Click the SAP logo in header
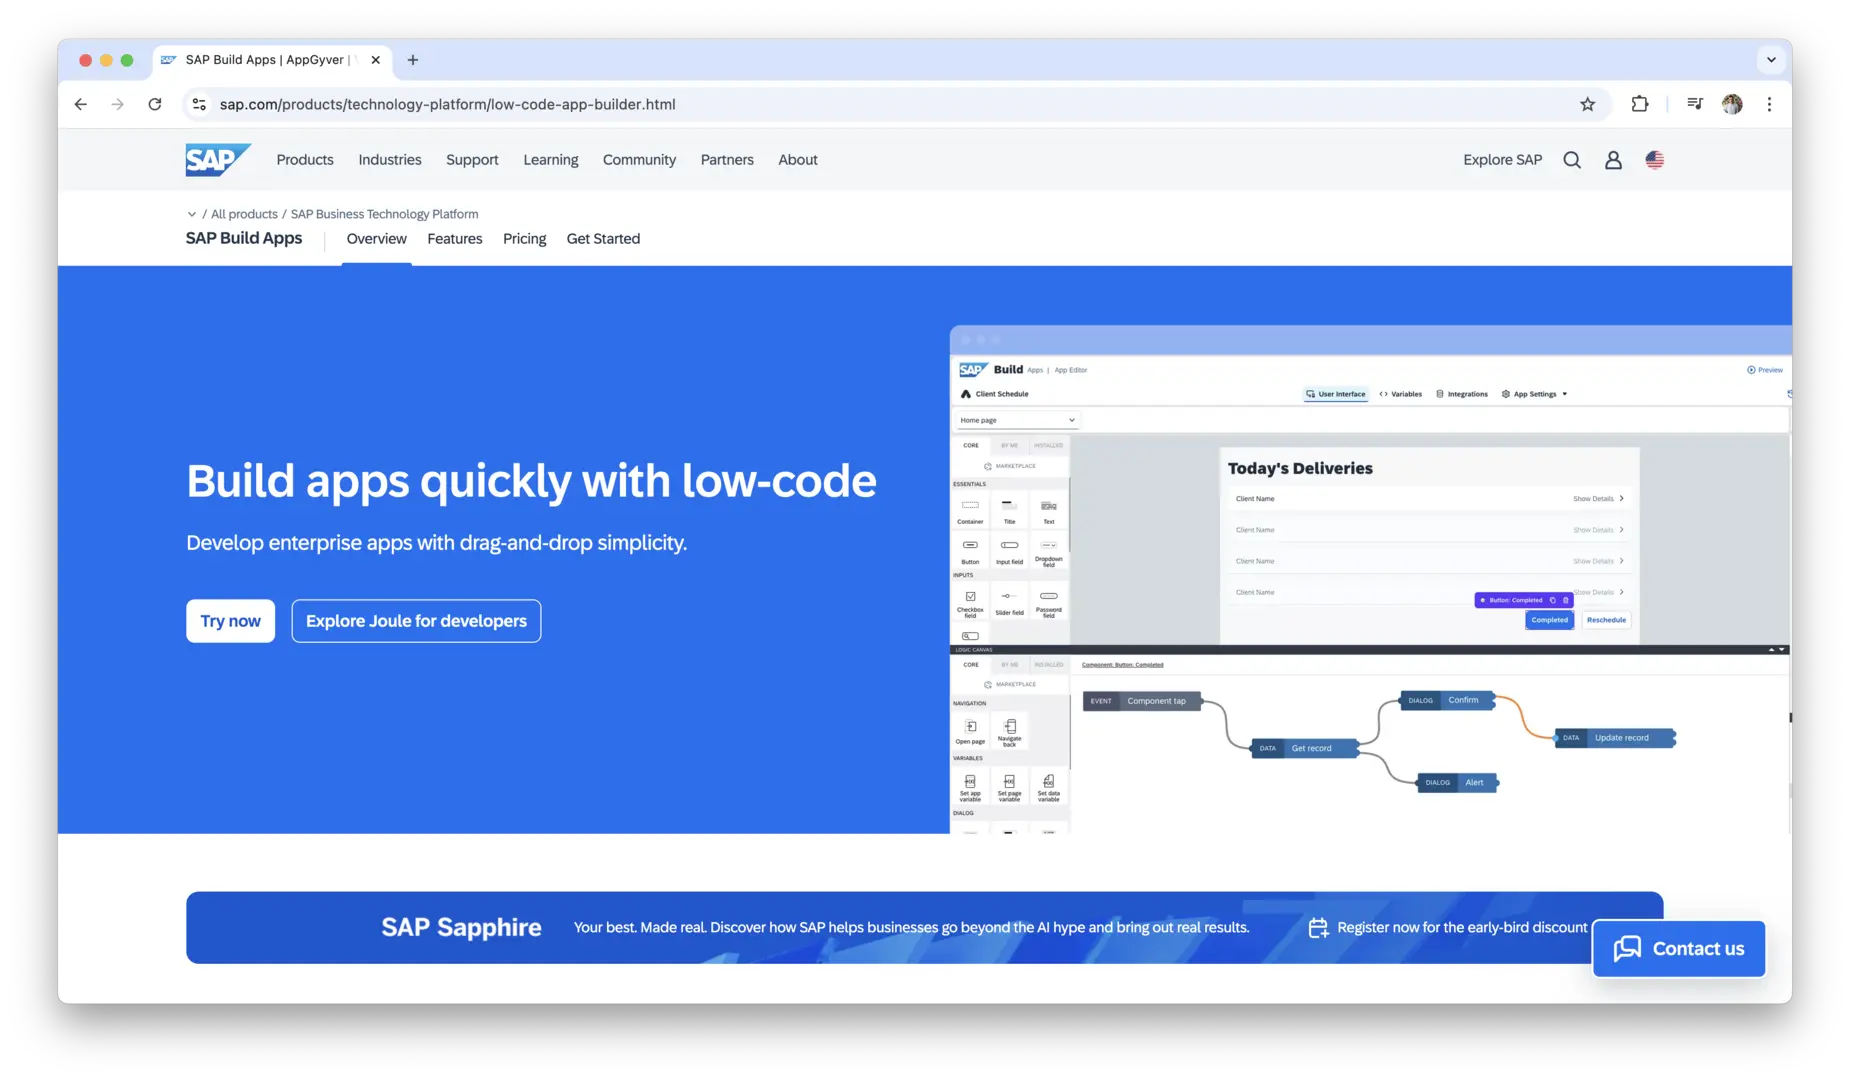The image size is (1850, 1080). tap(217, 159)
